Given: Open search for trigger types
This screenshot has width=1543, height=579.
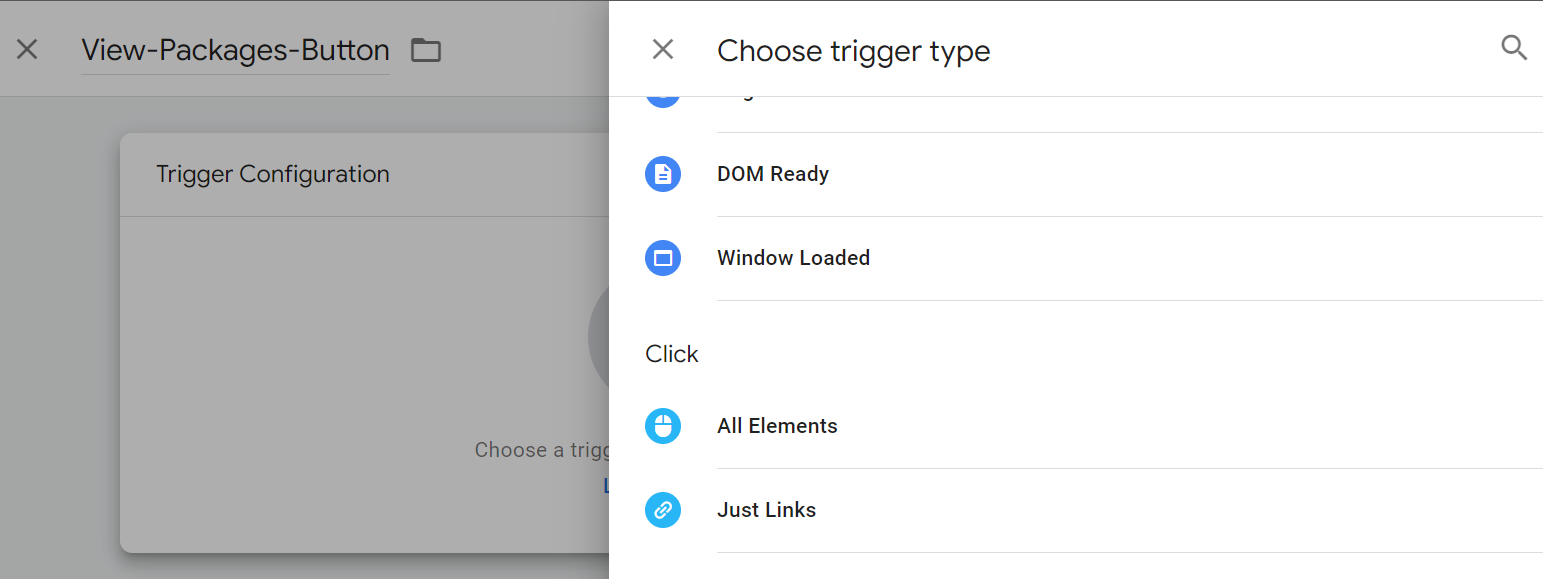Looking at the screenshot, I should click(x=1514, y=48).
